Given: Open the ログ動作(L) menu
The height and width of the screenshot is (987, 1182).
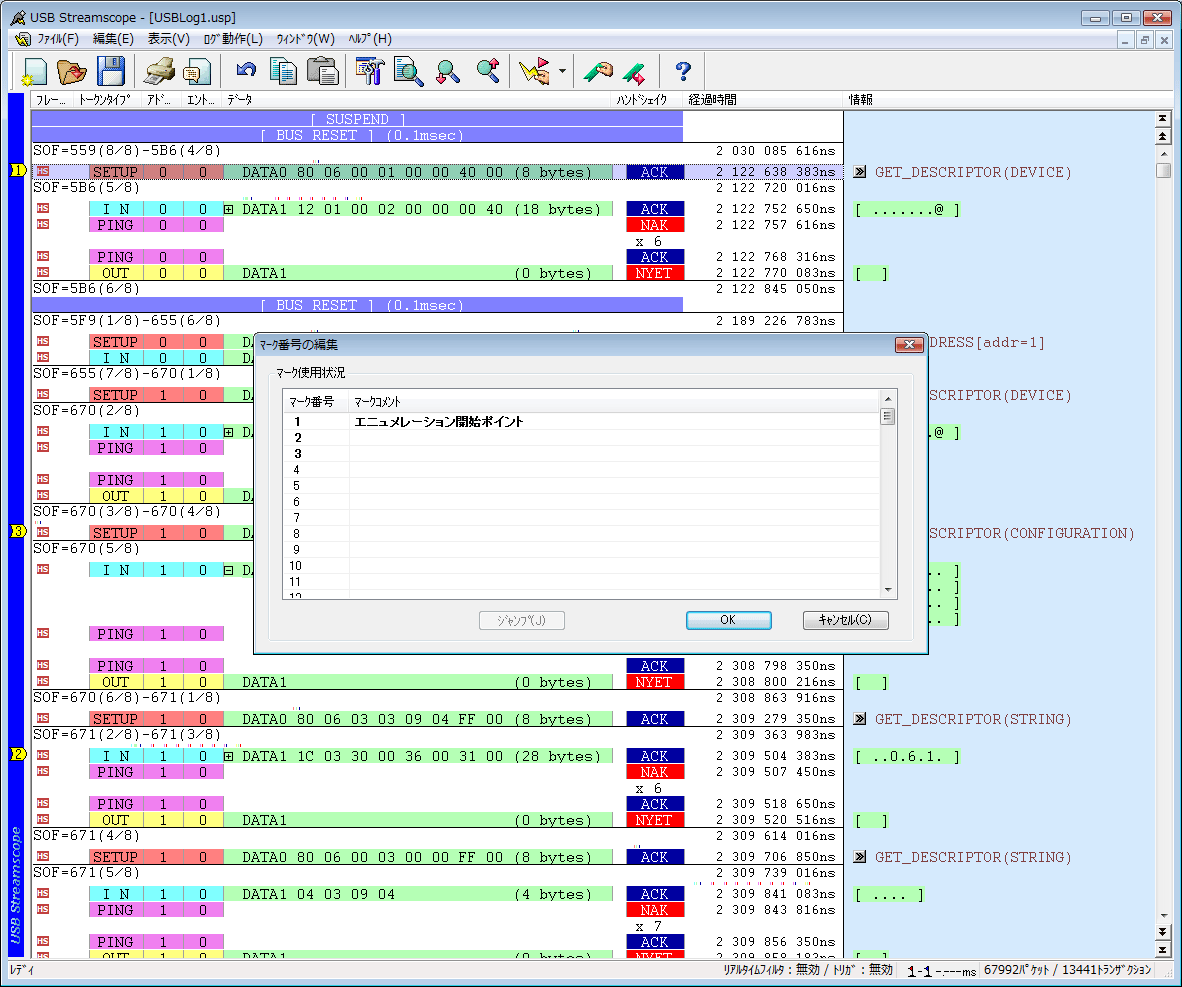Looking at the screenshot, I should pos(233,38).
